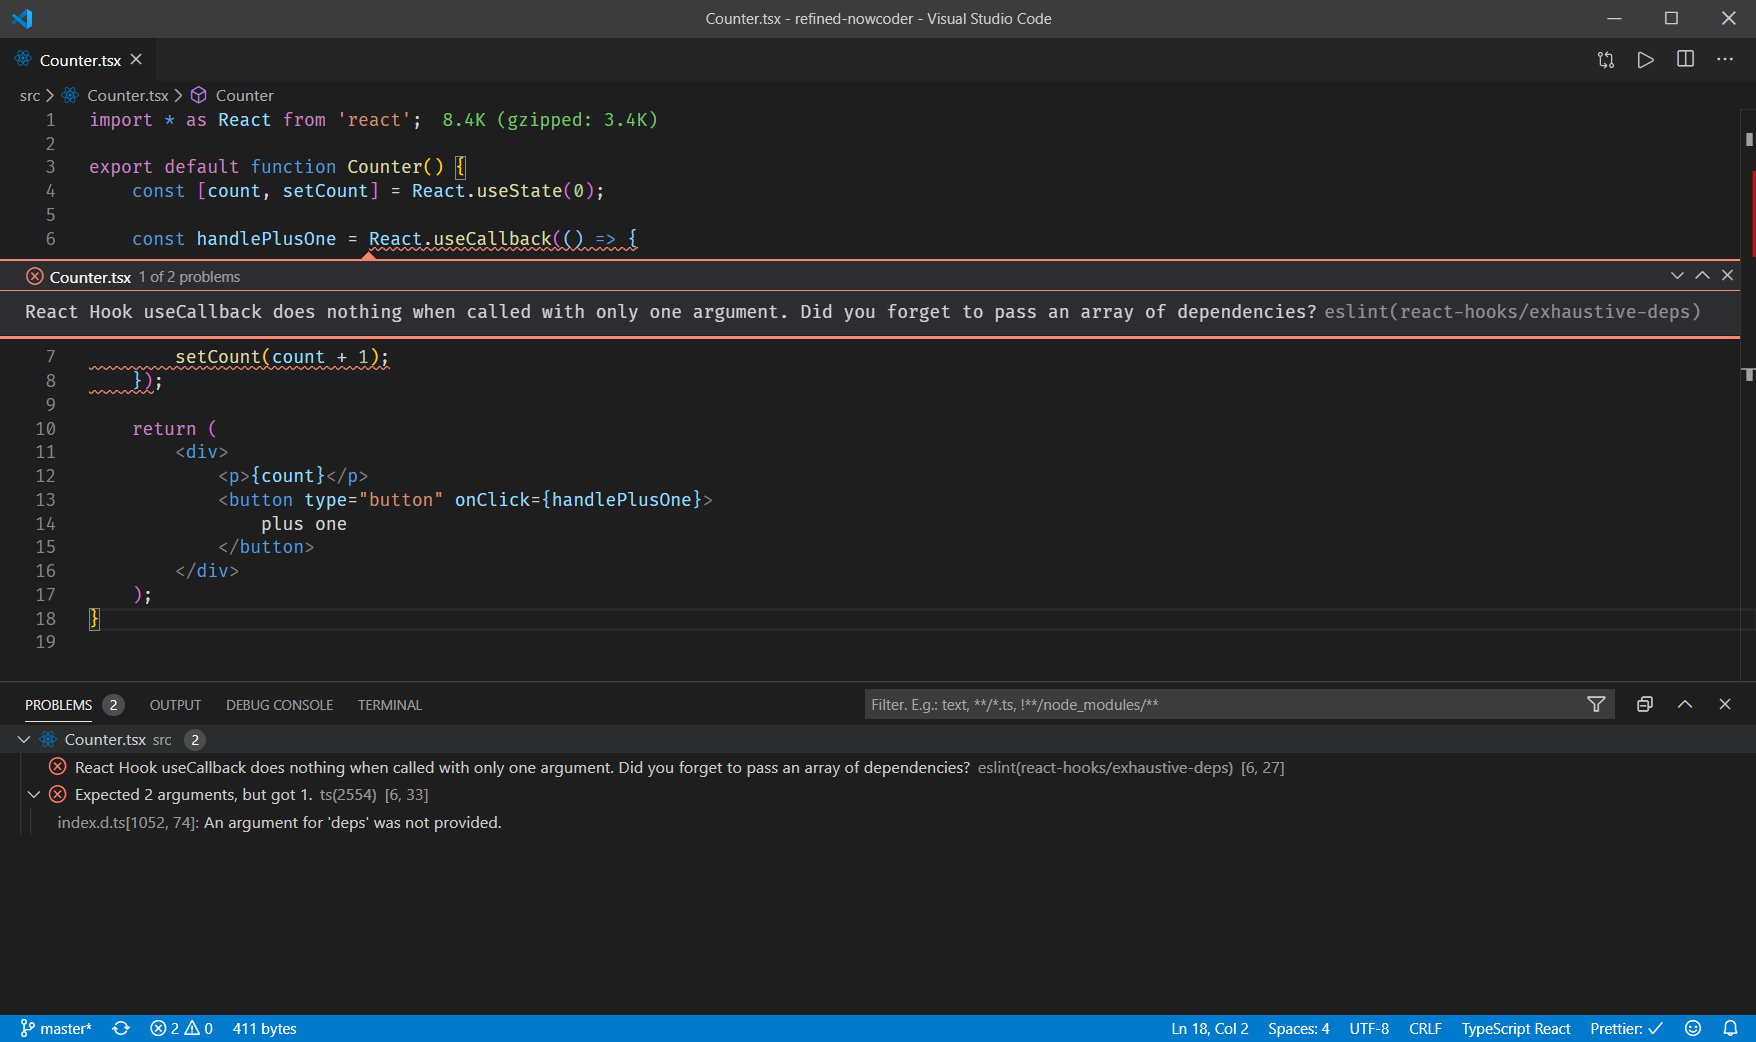The width and height of the screenshot is (1756, 1042).
Task: Filter problems using the funnel icon
Action: pos(1596,704)
